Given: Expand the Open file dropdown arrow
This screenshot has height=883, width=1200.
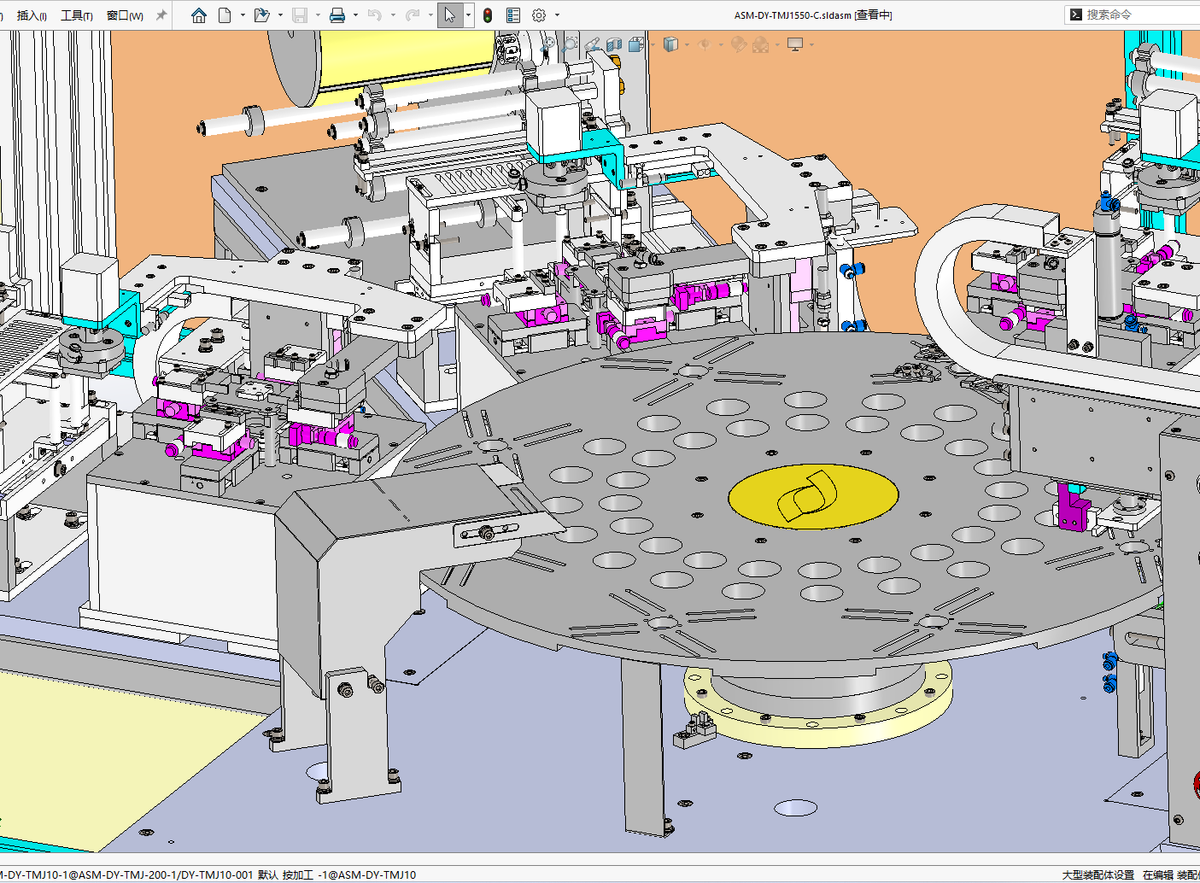Looking at the screenshot, I should (x=280, y=16).
